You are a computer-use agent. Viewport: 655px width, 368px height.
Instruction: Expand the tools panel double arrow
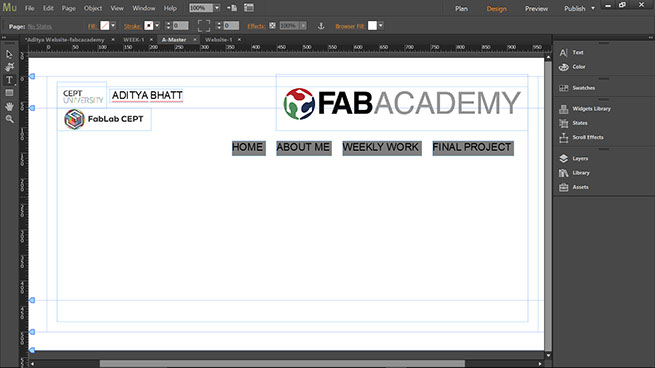pyautogui.click(x=4, y=38)
